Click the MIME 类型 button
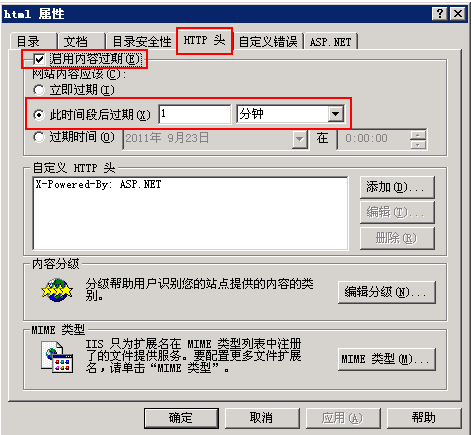Image resolution: width=471 pixels, height=435 pixels. click(x=387, y=359)
